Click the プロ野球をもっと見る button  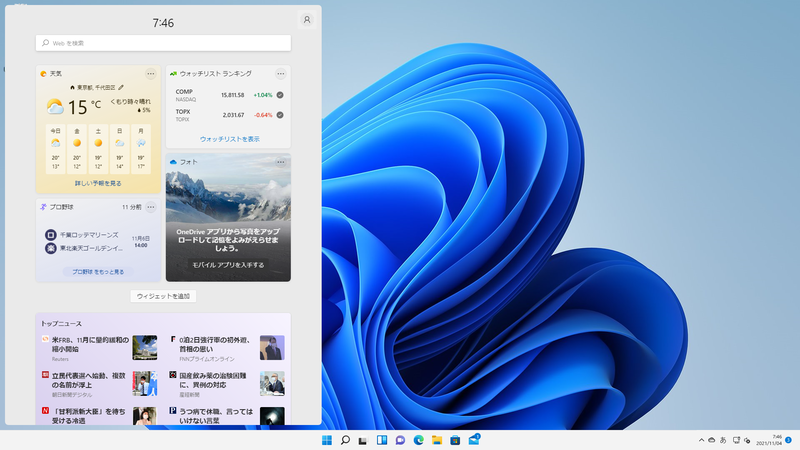[98, 272]
